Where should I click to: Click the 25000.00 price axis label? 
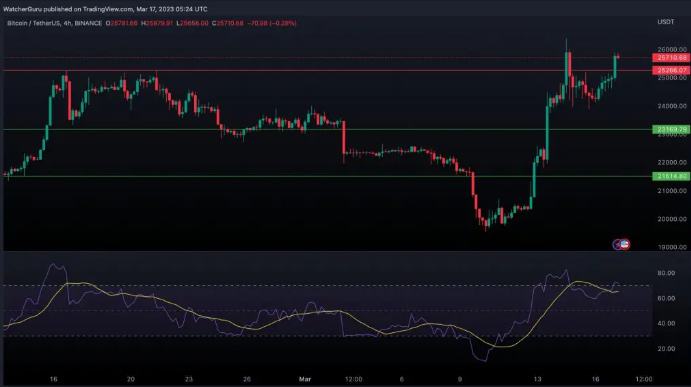point(672,78)
